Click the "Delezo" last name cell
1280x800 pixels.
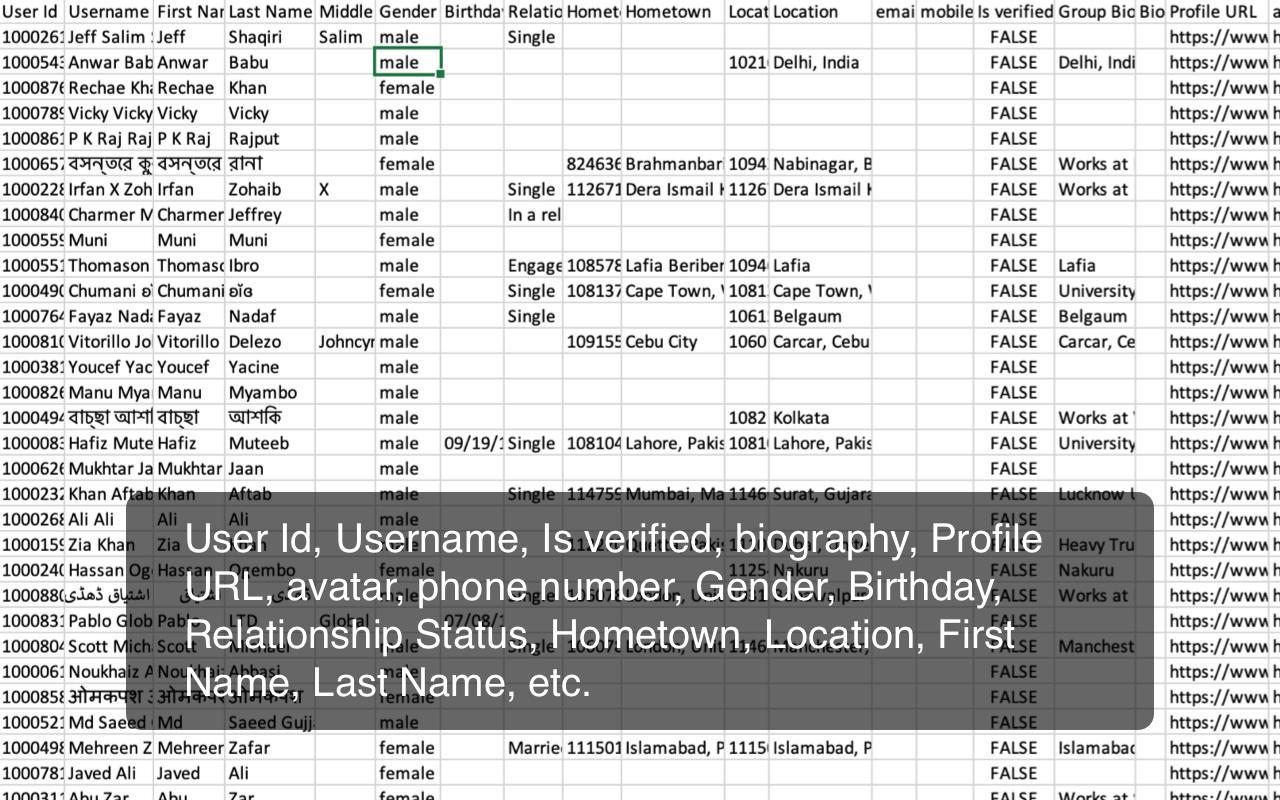point(270,342)
